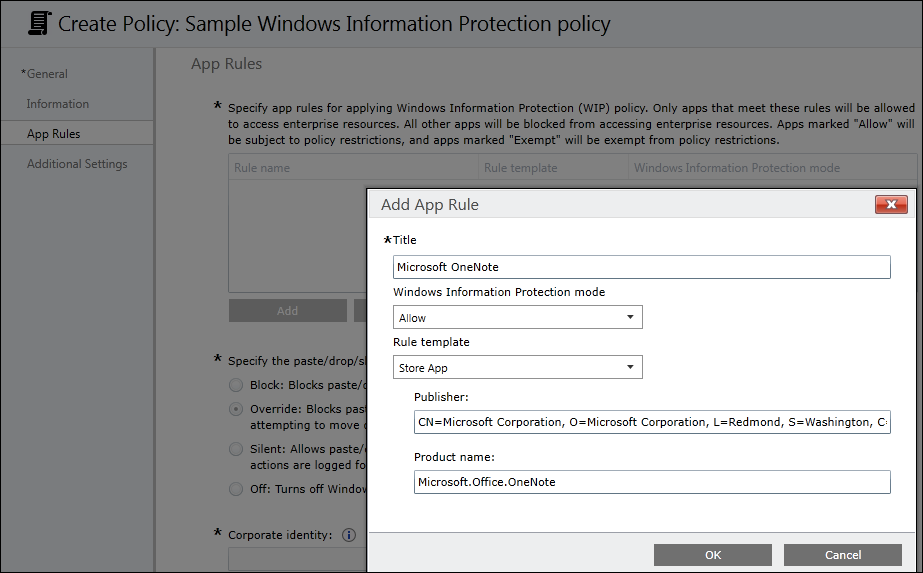Click the Publisher text field
This screenshot has width=923, height=573.
click(652, 422)
